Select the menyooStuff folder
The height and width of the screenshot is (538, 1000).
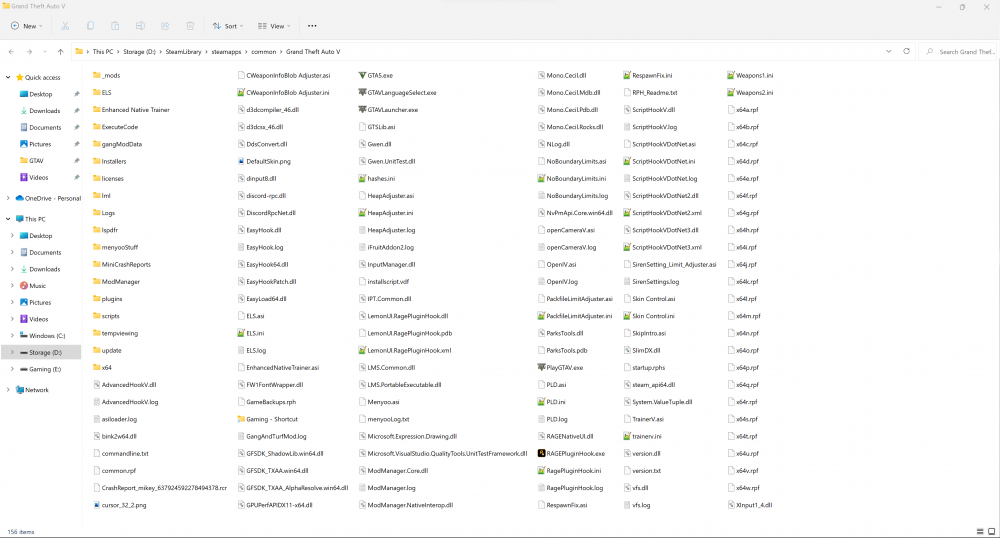pos(119,247)
